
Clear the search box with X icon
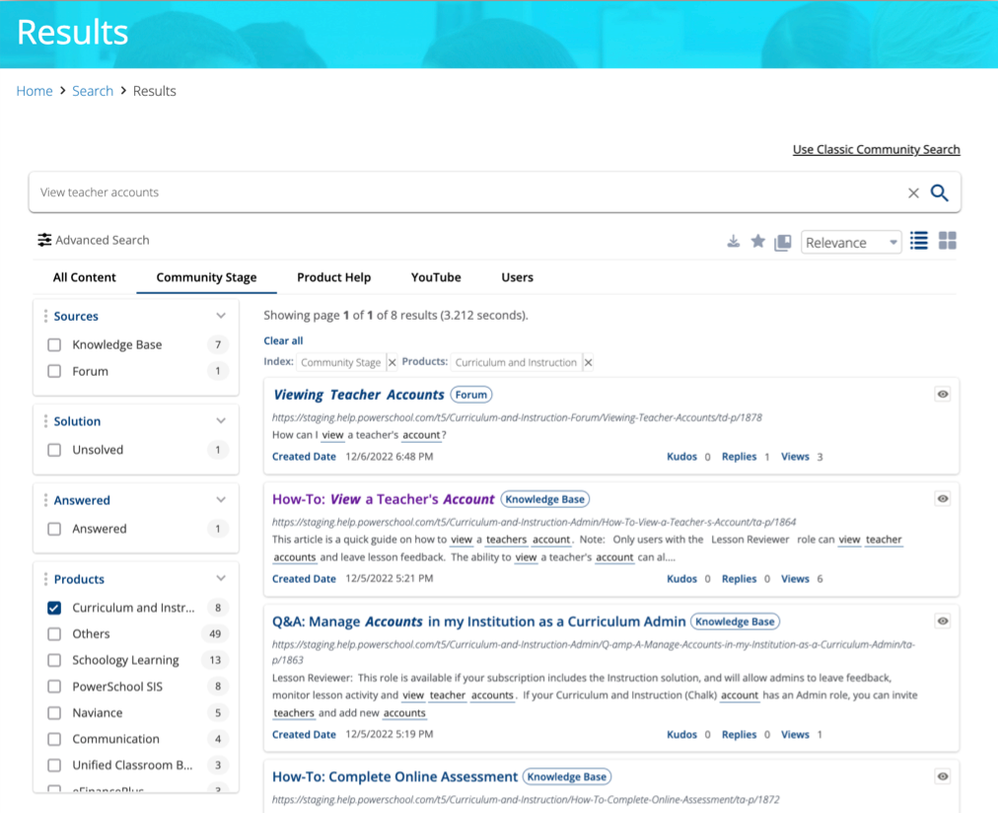click(913, 193)
